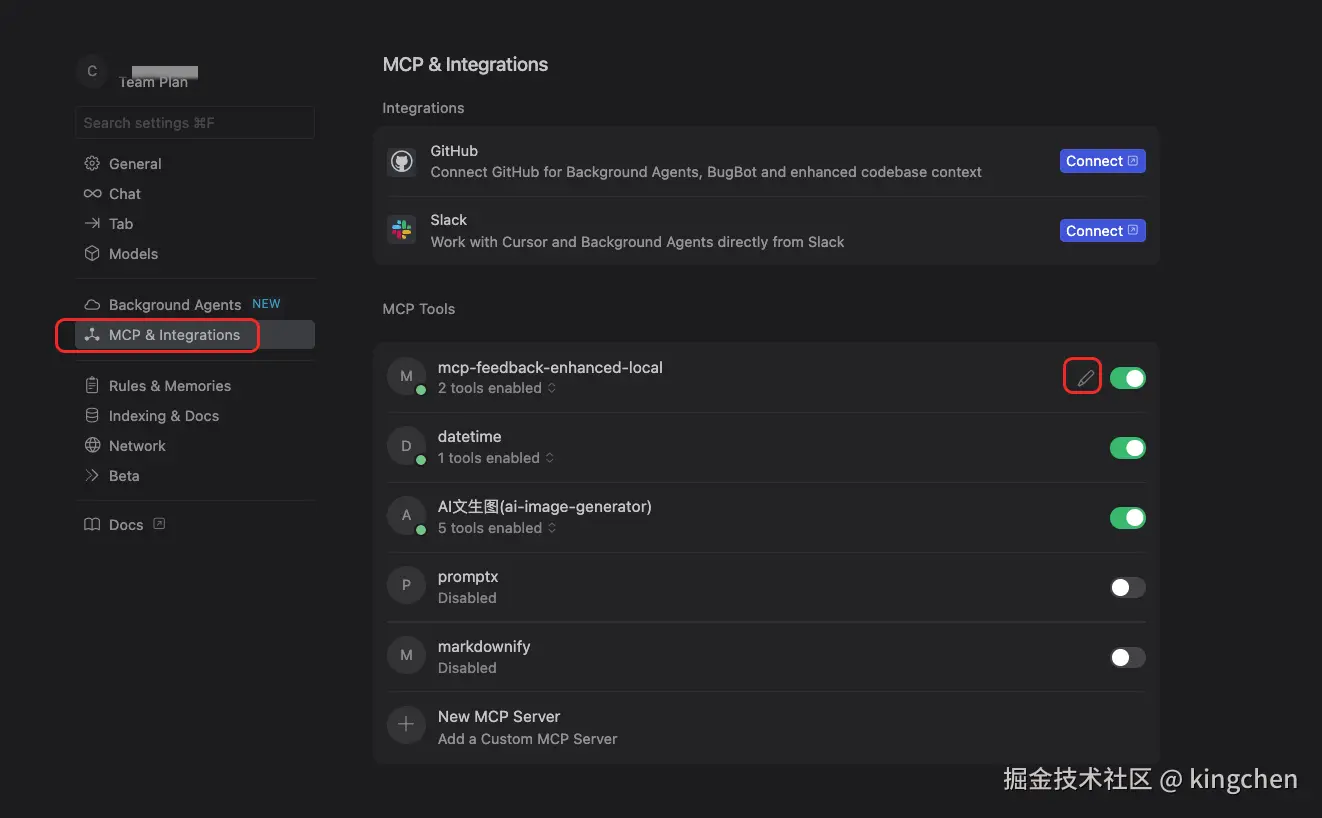The image size is (1322, 818).
Task: Open the General settings section
Action: tap(135, 164)
